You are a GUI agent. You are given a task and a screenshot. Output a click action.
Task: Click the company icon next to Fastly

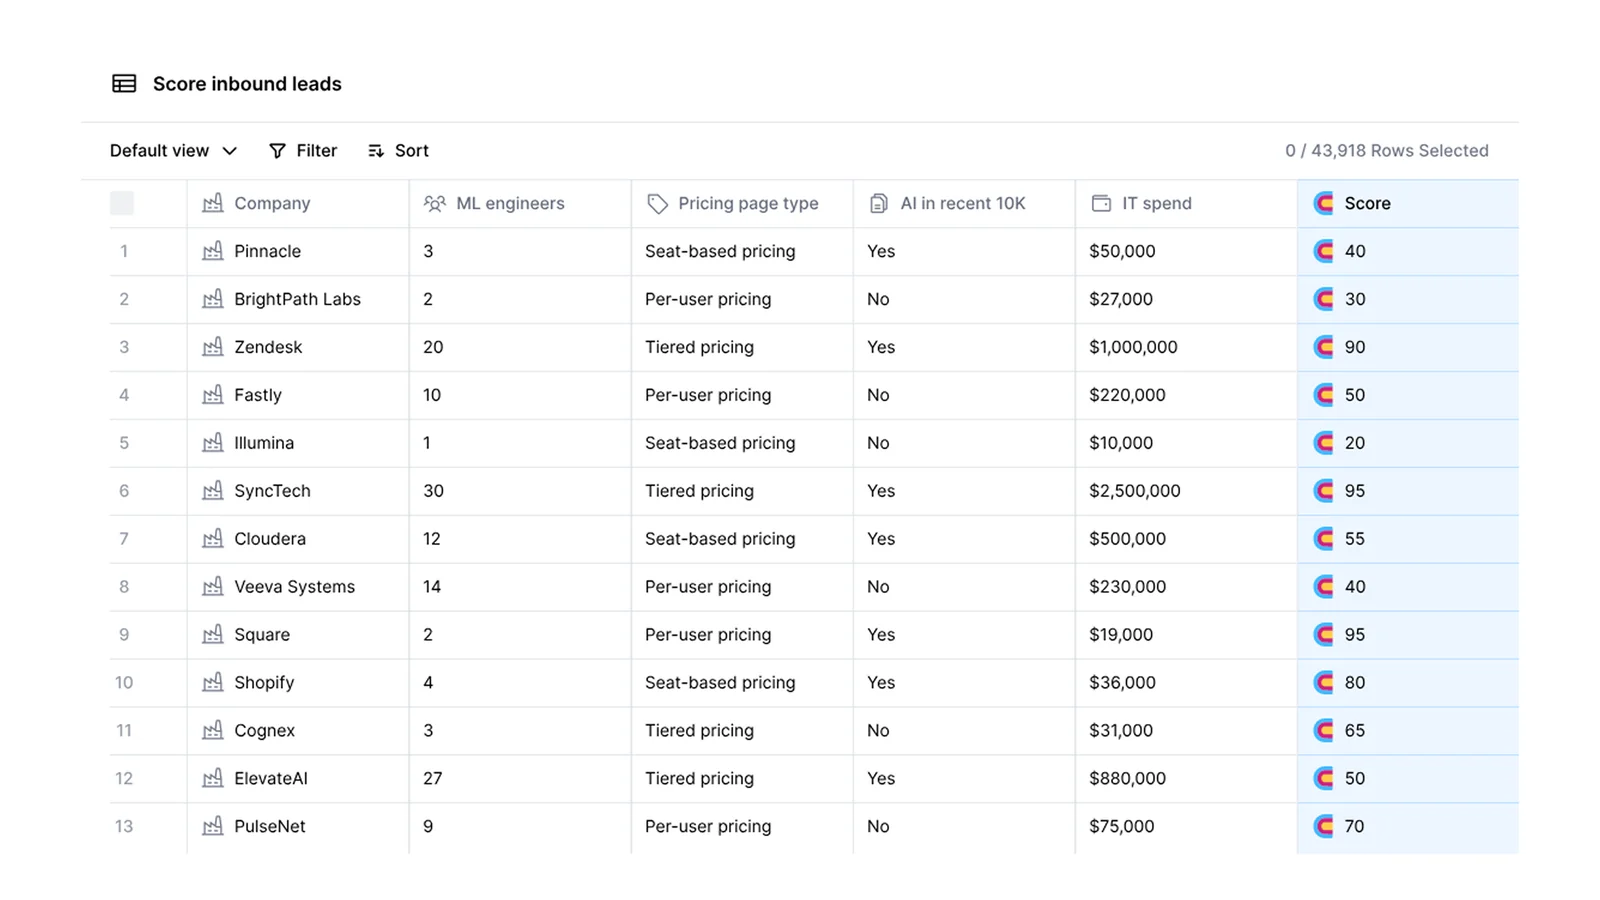tap(213, 395)
